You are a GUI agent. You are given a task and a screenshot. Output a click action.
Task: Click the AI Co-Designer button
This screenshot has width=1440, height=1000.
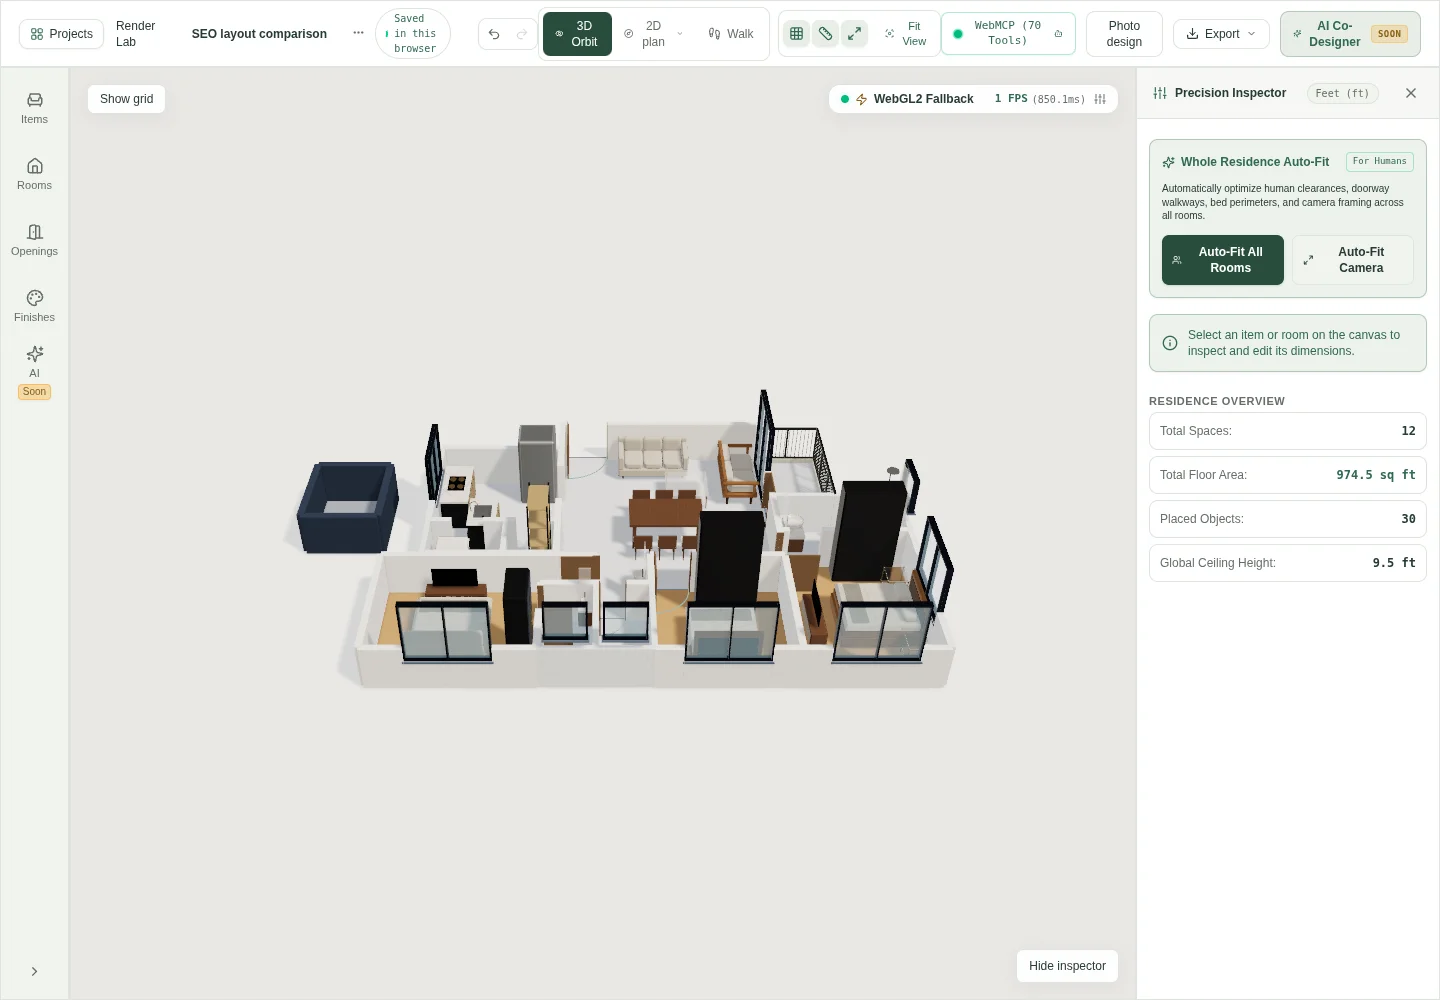point(1350,34)
